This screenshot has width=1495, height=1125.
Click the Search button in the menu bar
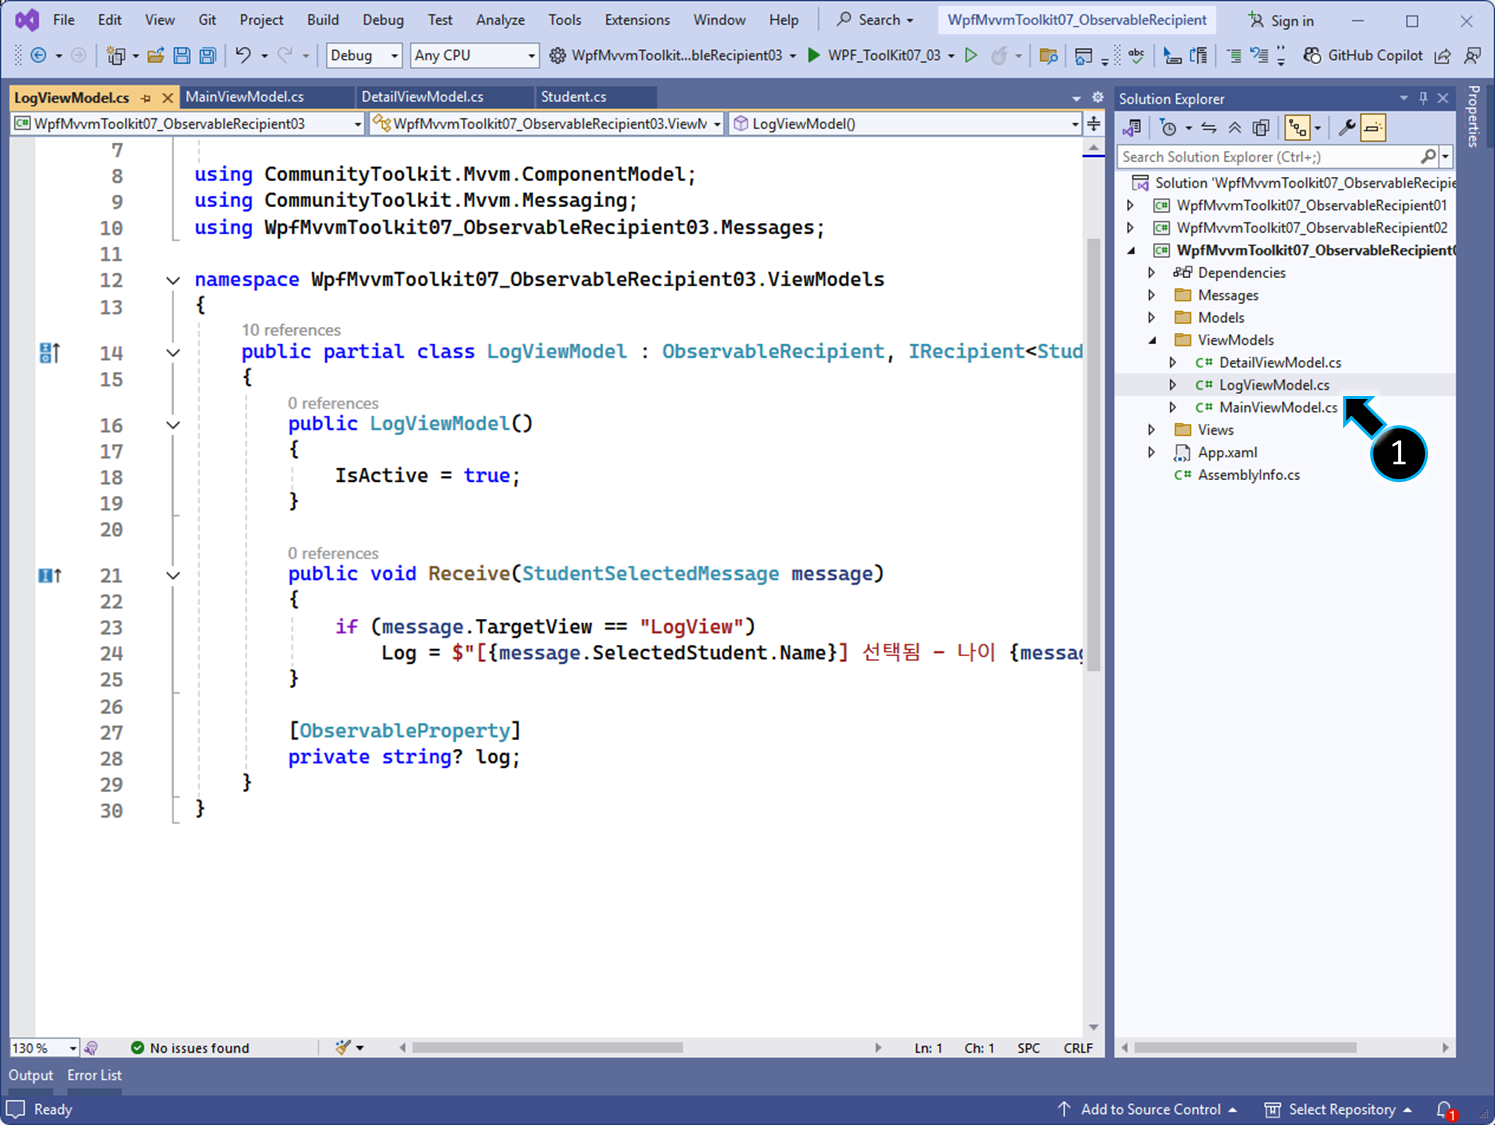(875, 20)
